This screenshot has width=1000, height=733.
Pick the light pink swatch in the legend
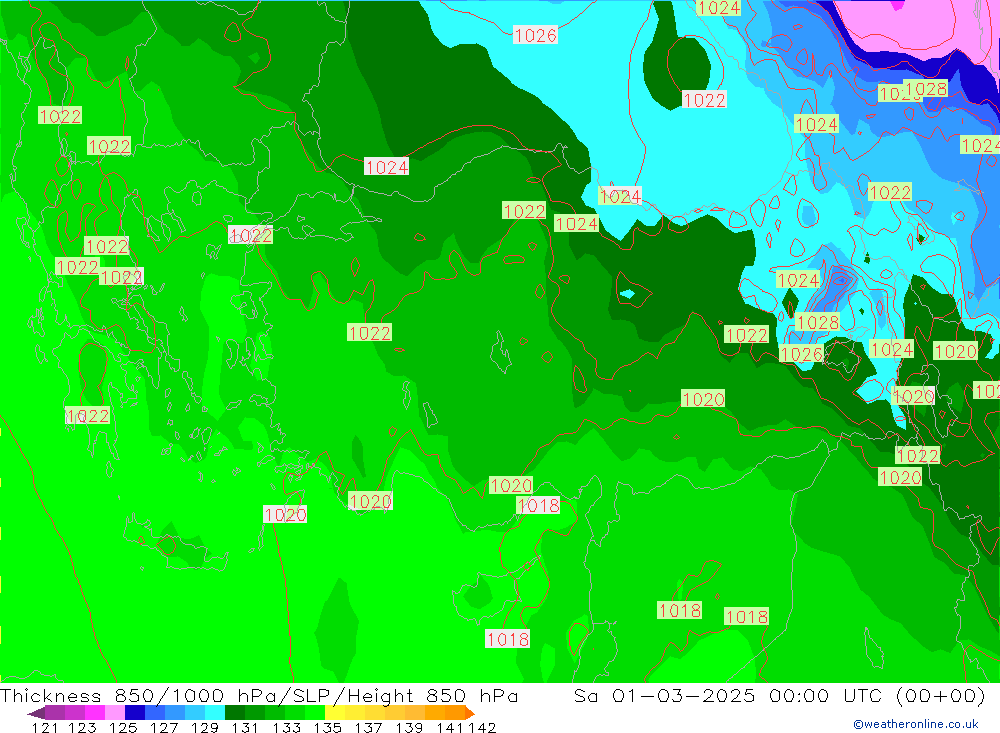[115, 713]
